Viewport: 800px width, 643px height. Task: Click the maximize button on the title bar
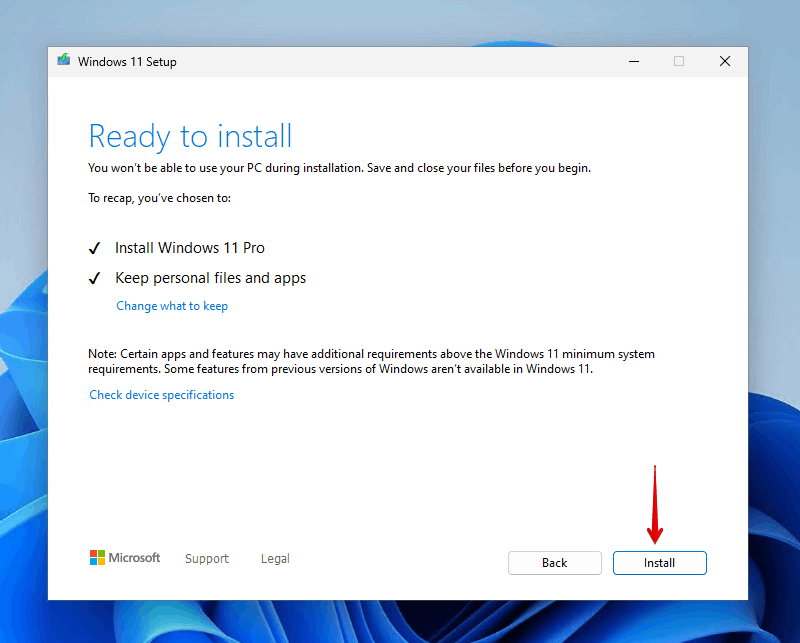click(679, 61)
